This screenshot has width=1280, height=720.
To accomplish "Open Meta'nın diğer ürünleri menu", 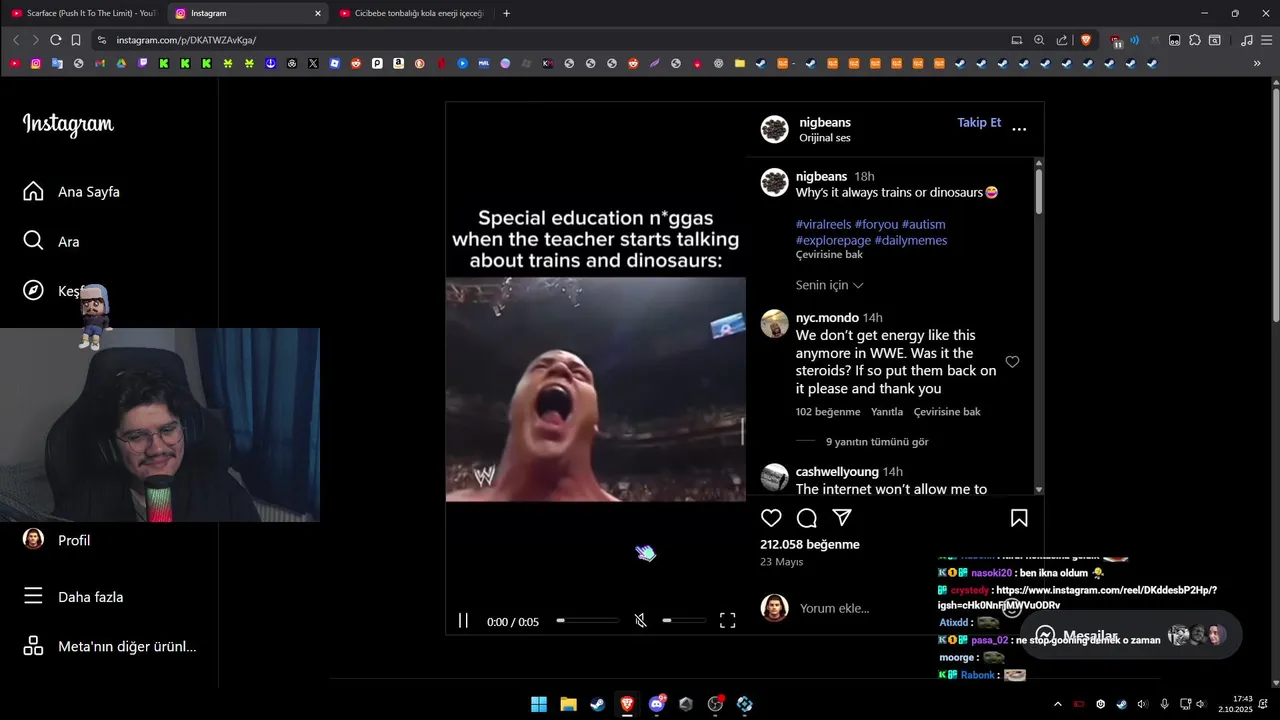I will click(x=110, y=646).
